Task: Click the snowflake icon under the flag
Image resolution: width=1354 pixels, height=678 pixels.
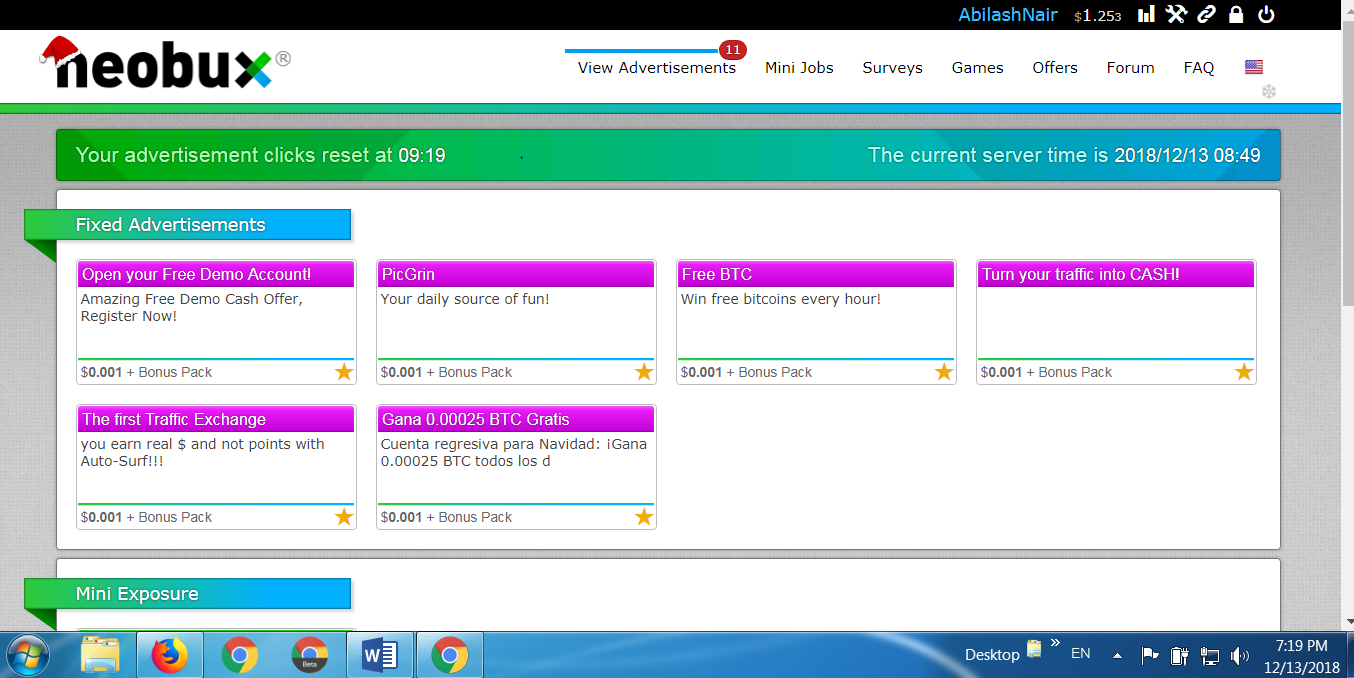Action: (1269, 92)
